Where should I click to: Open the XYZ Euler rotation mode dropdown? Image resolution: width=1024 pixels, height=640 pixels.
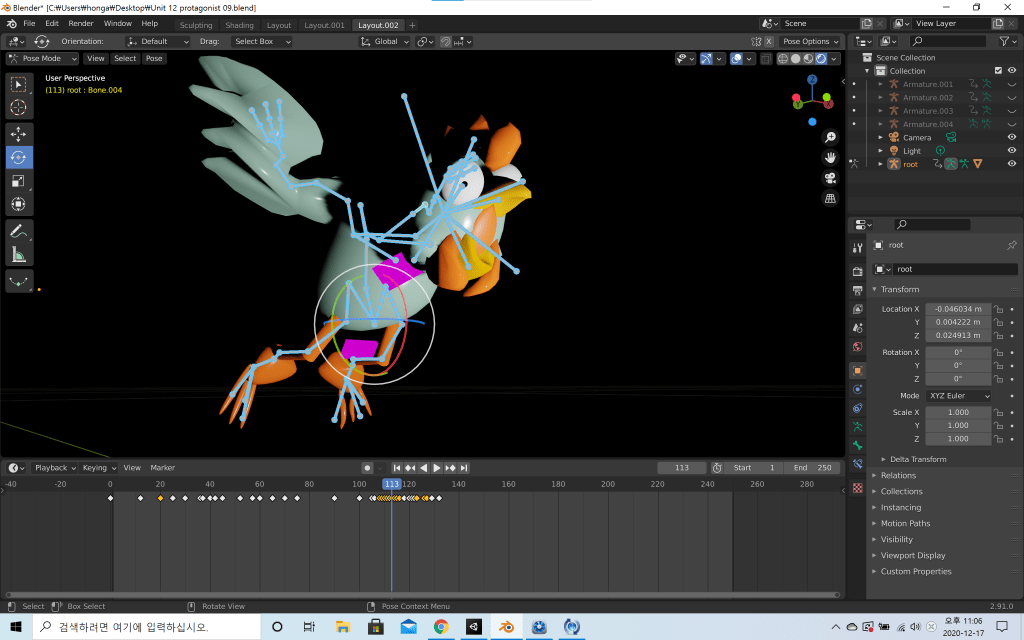[958, 396]
